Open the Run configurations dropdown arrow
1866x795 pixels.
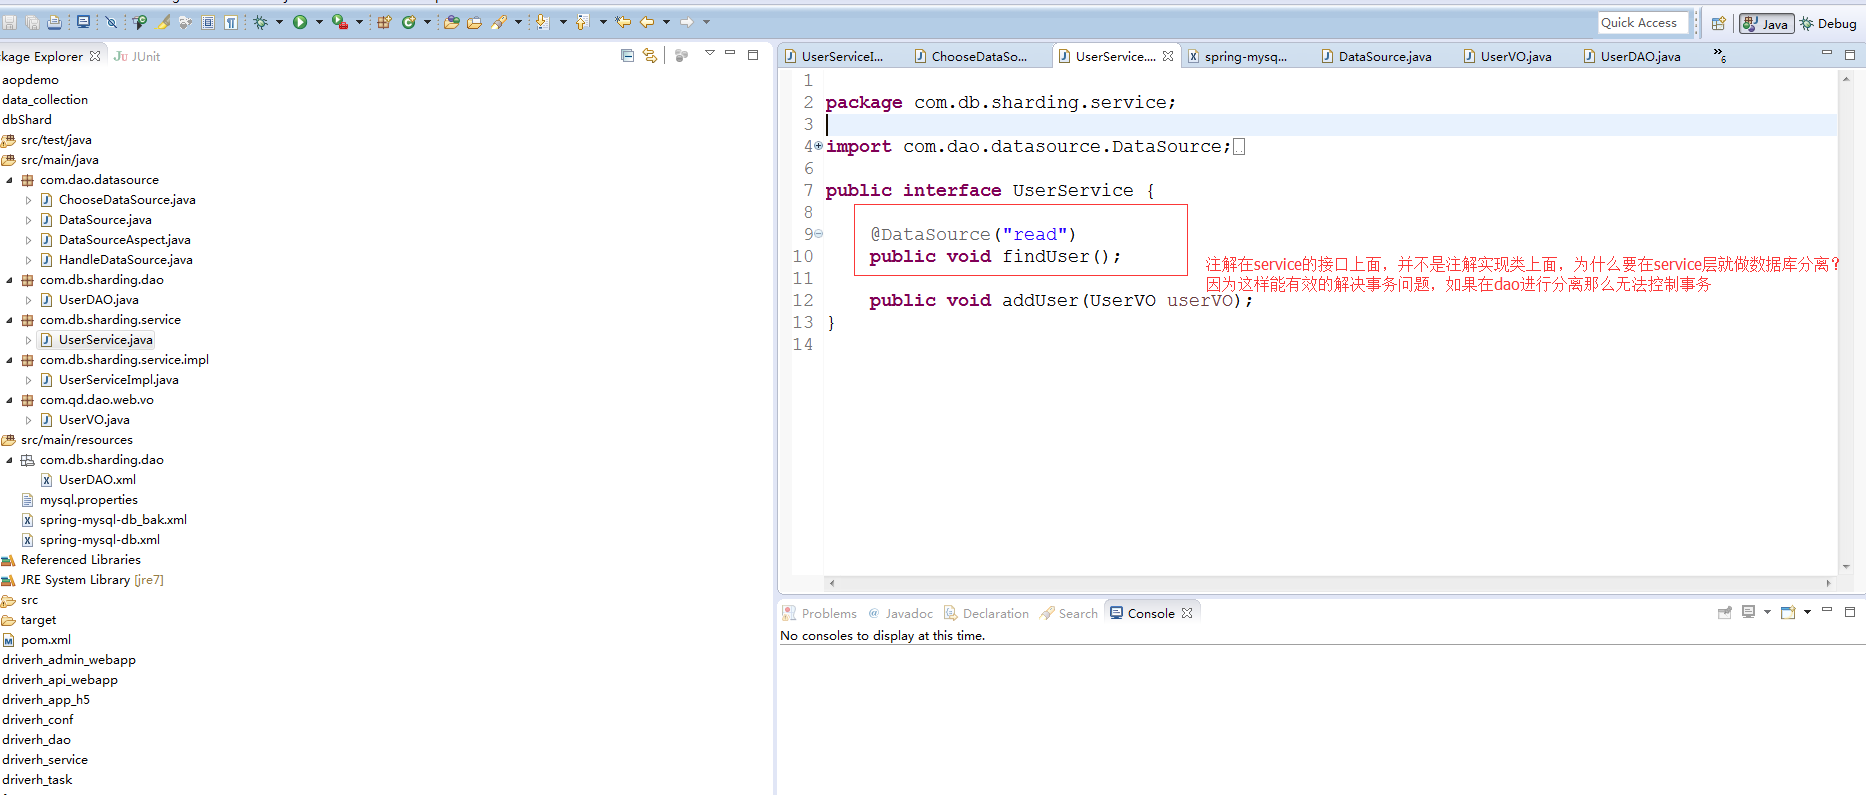[x=319, y=22]
